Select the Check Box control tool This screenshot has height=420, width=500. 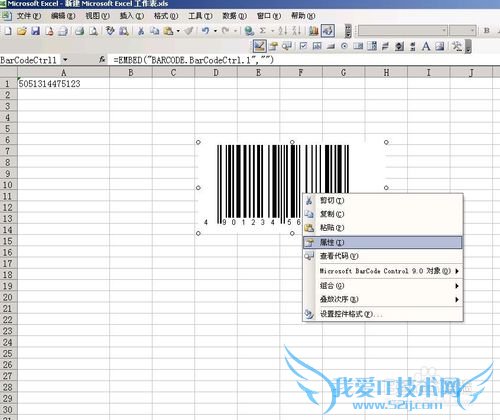(303, 46)
